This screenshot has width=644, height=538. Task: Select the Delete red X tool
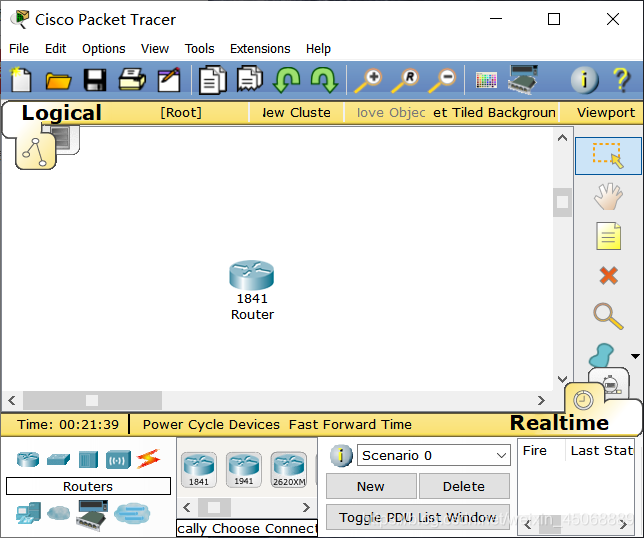[608, 275]
